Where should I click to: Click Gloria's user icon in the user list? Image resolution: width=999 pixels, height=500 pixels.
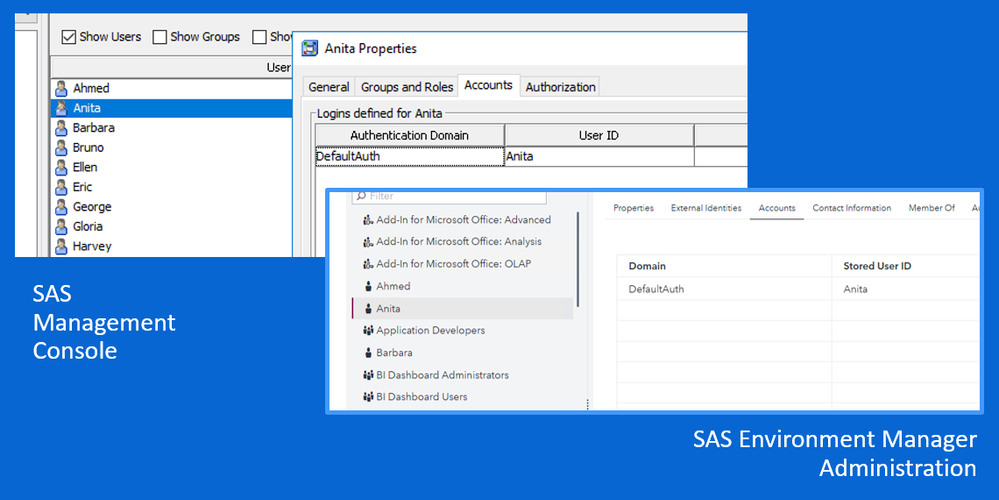(x=61, y=227)
